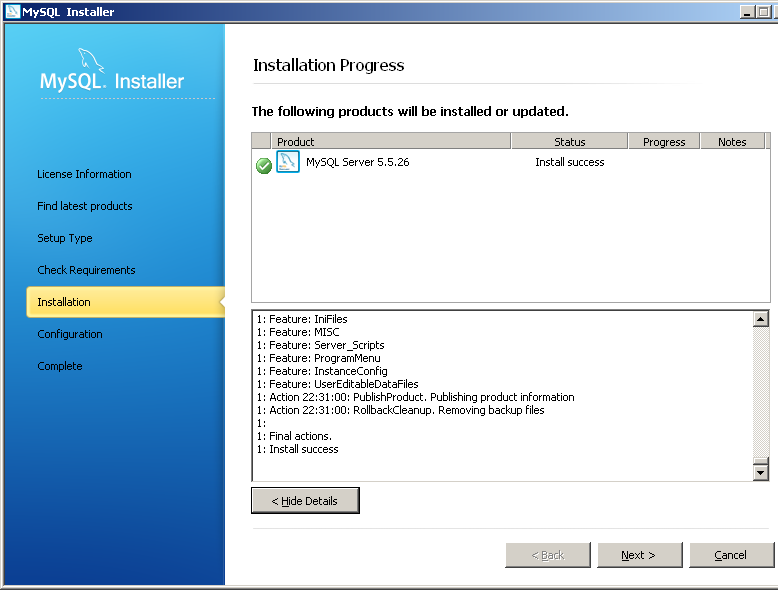Select the Check Requirements step
The height and width of the screenshot is (590, 778).
86,270
